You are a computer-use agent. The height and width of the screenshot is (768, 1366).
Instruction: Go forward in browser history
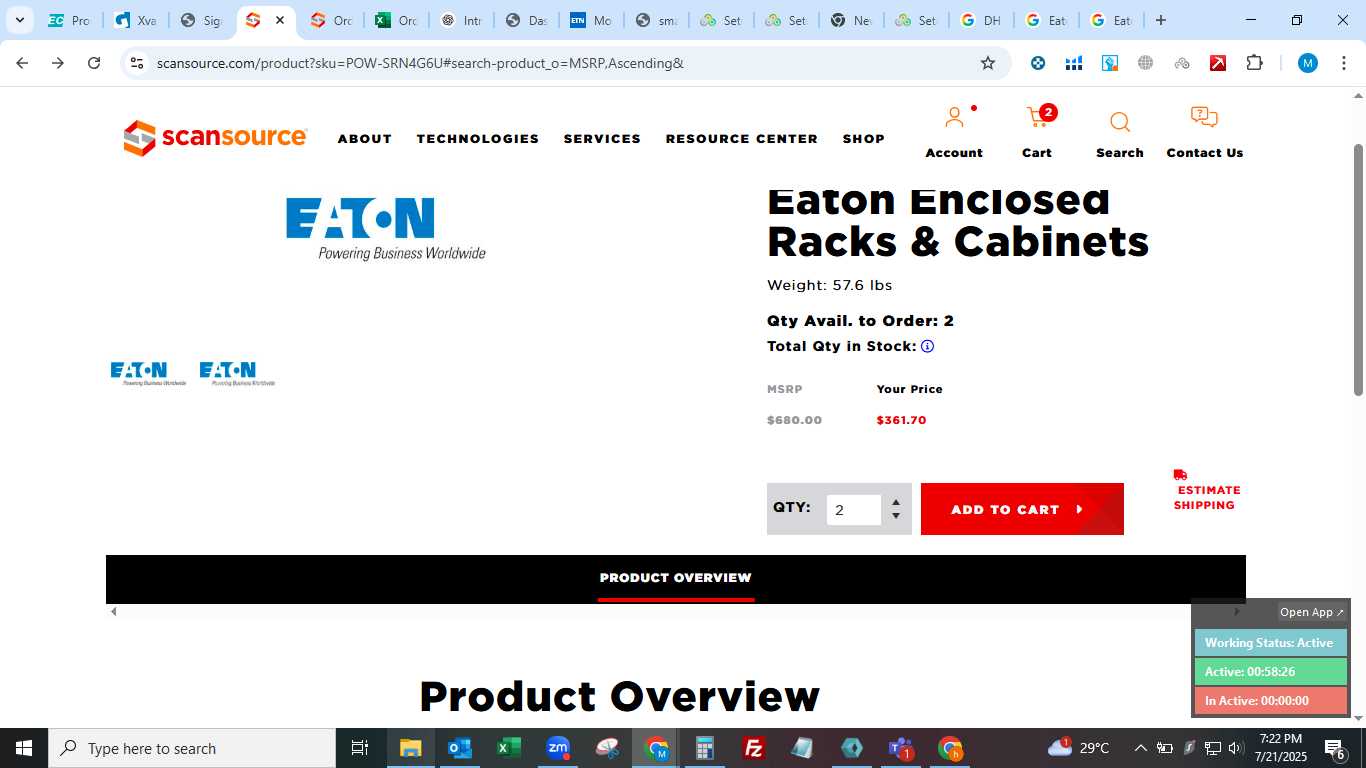click(58, 63)
